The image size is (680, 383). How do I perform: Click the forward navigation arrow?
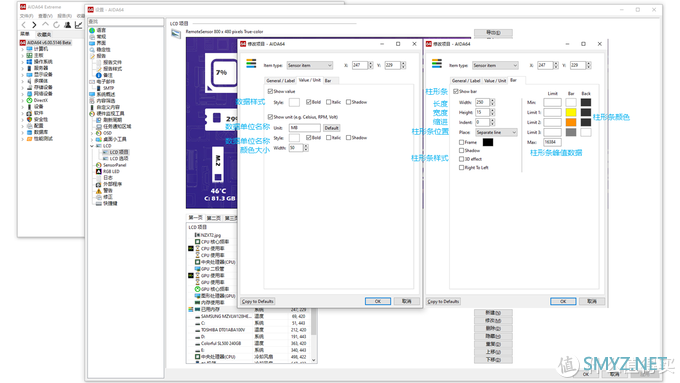click(x=34, y=25)
